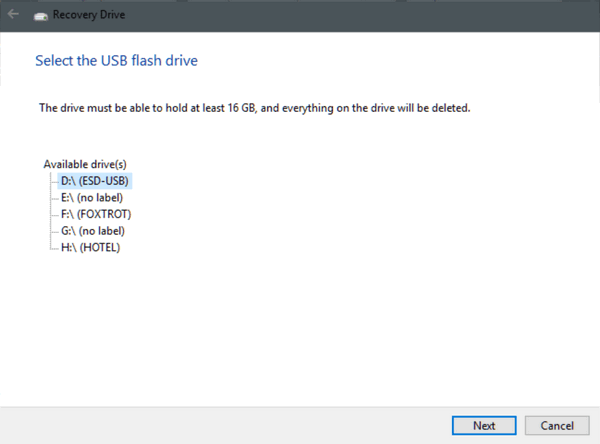Click the Select the USB flash drive heading

pyautogui.click(x=116, y=60)
